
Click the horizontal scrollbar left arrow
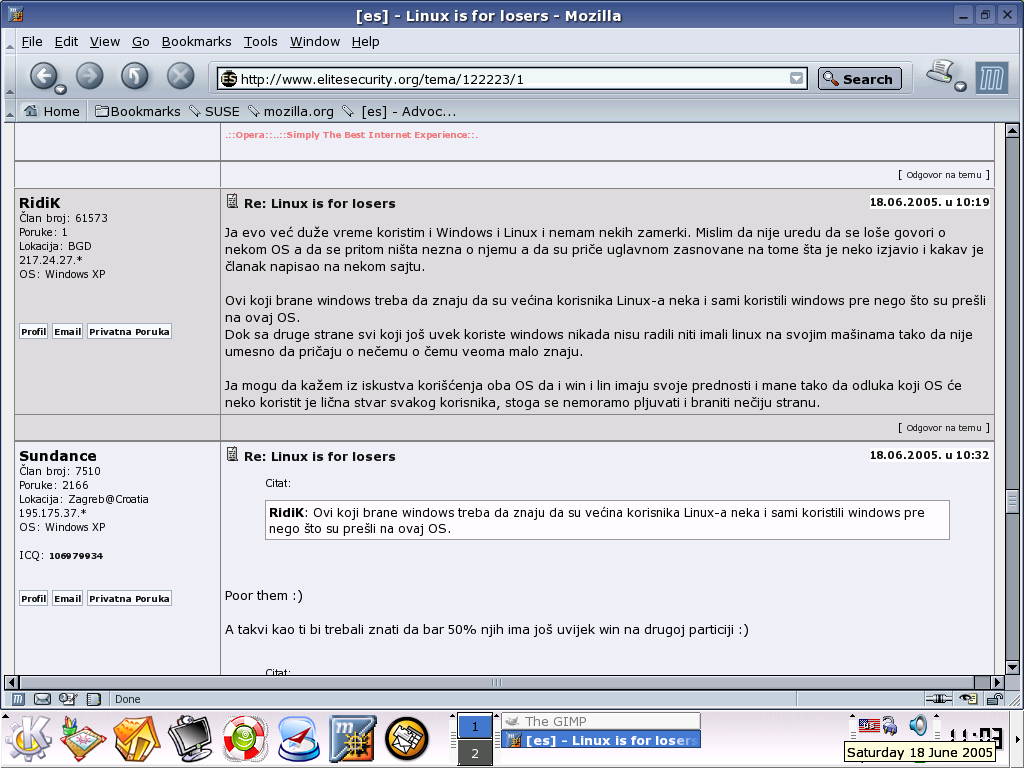[x=11, y=682]
